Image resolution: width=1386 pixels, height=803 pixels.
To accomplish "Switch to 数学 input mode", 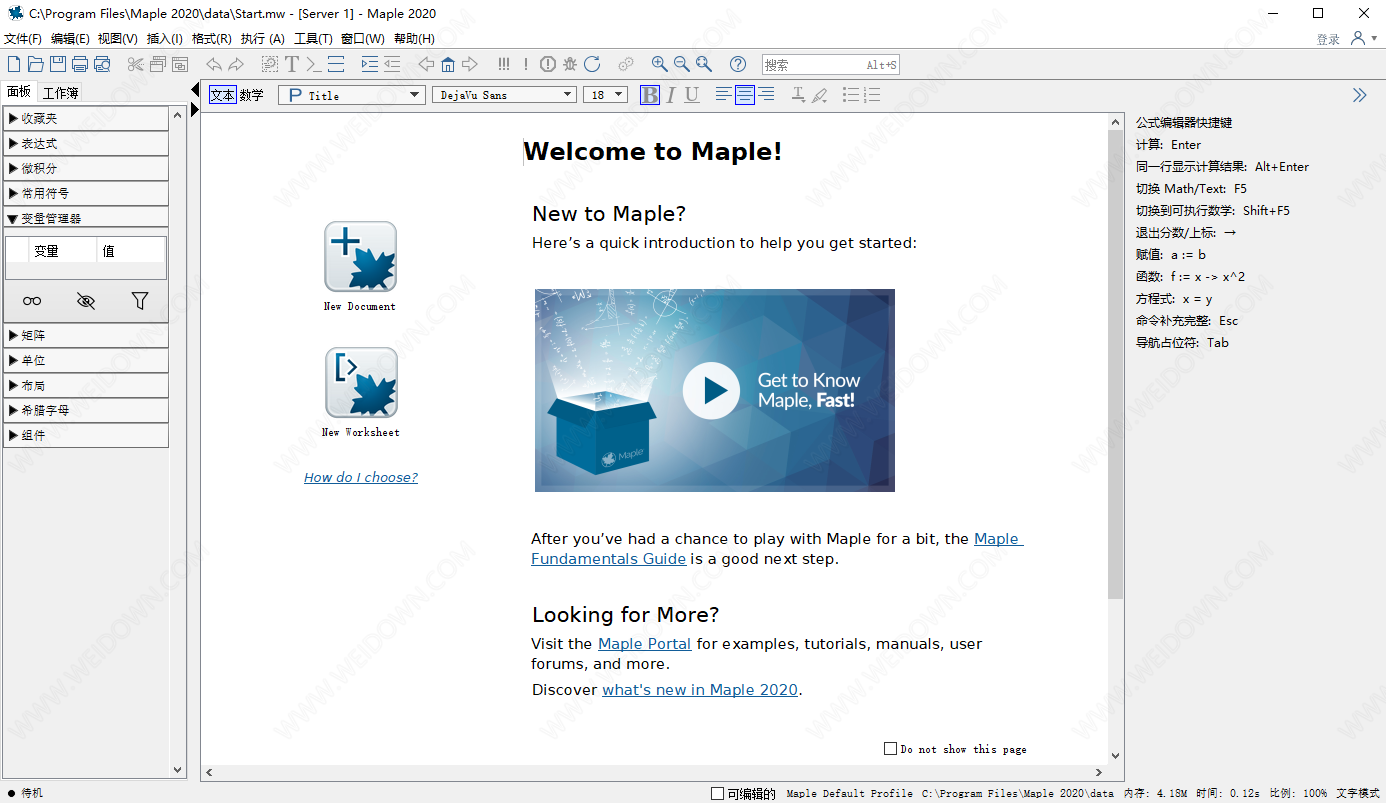I will click(251, 95).
